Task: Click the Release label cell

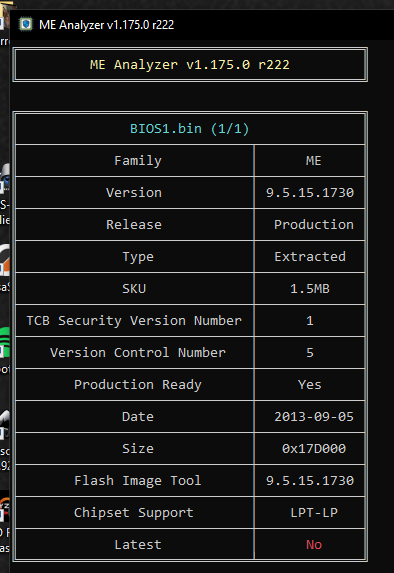Action: point(134,224)
